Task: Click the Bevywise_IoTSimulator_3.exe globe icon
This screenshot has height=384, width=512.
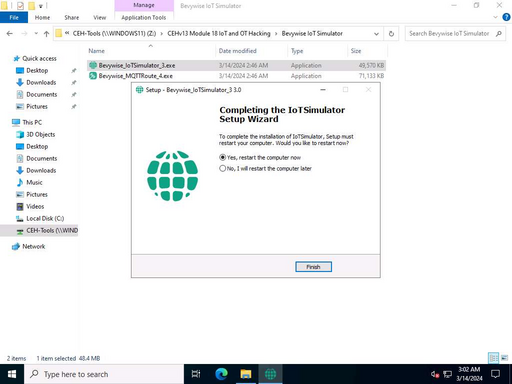Action: click(93, 65)
